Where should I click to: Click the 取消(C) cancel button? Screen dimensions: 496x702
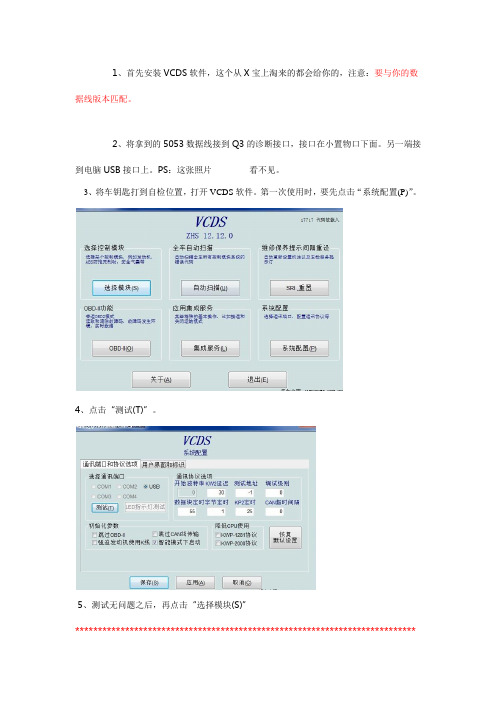pyautogui.click(x=242, y=582)
